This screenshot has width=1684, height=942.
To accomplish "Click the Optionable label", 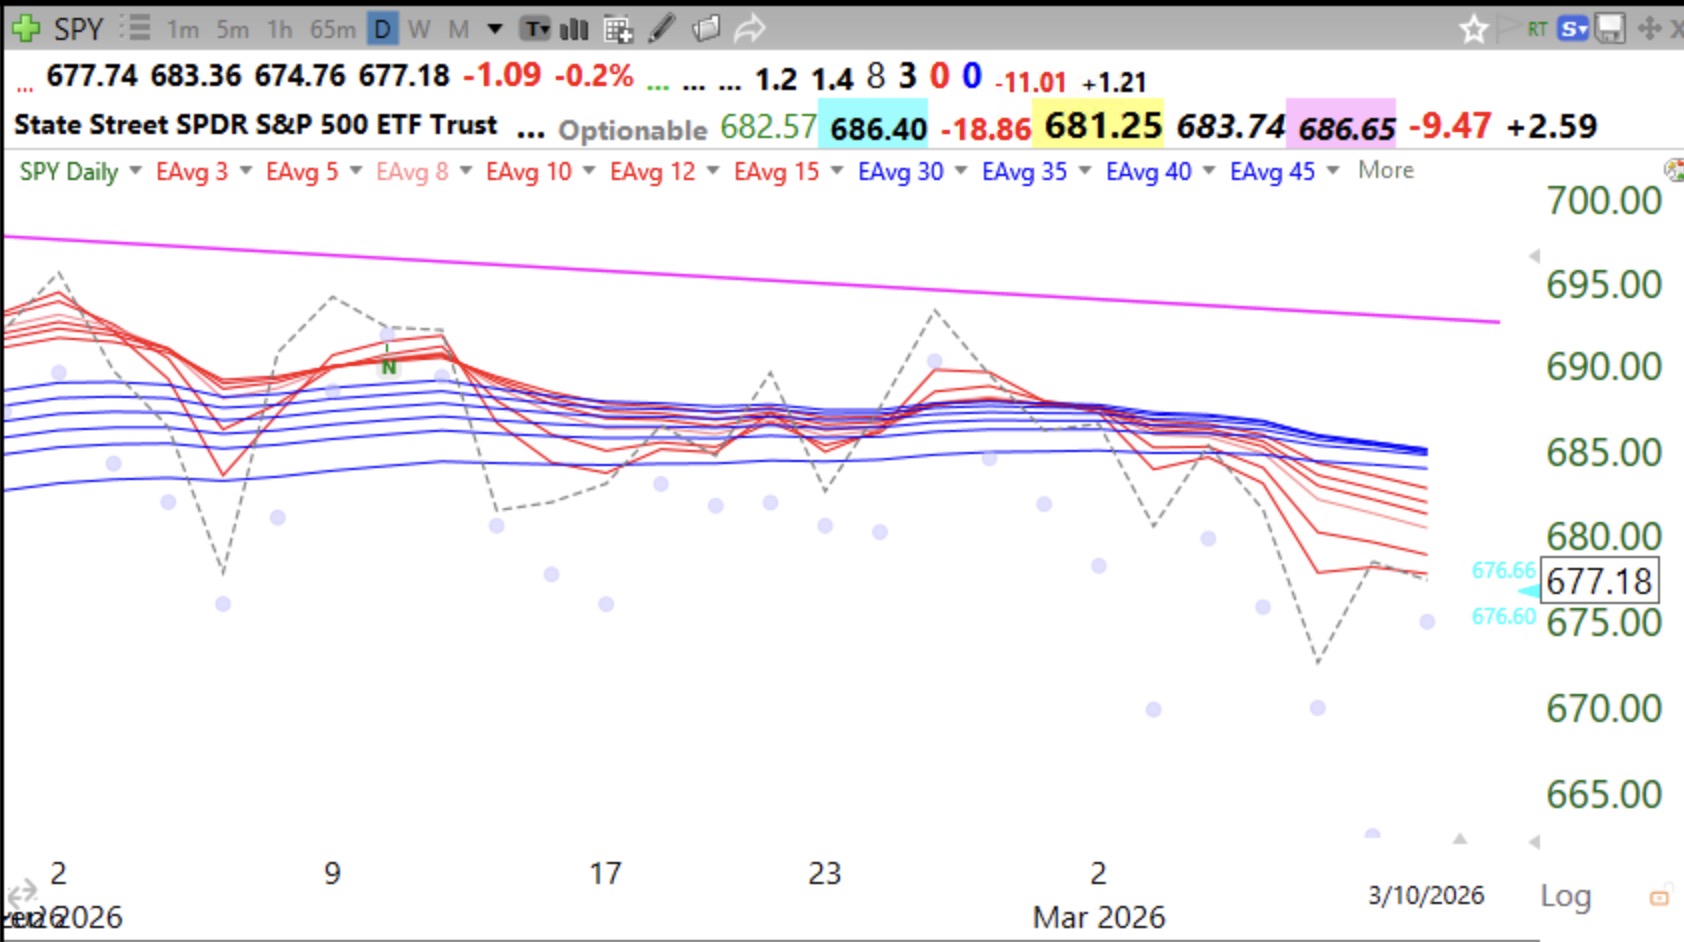I will pos(631,129).
